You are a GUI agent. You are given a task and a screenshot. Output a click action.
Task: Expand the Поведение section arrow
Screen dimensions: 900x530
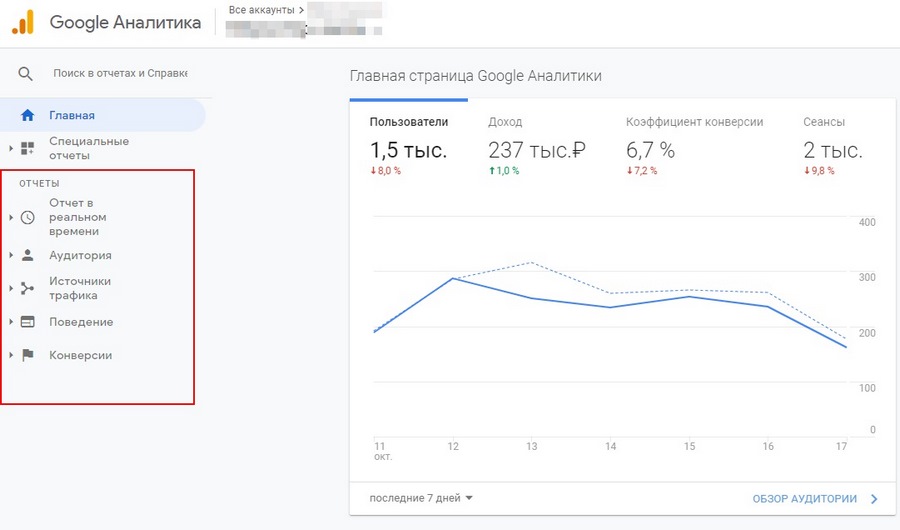point(11,322)
